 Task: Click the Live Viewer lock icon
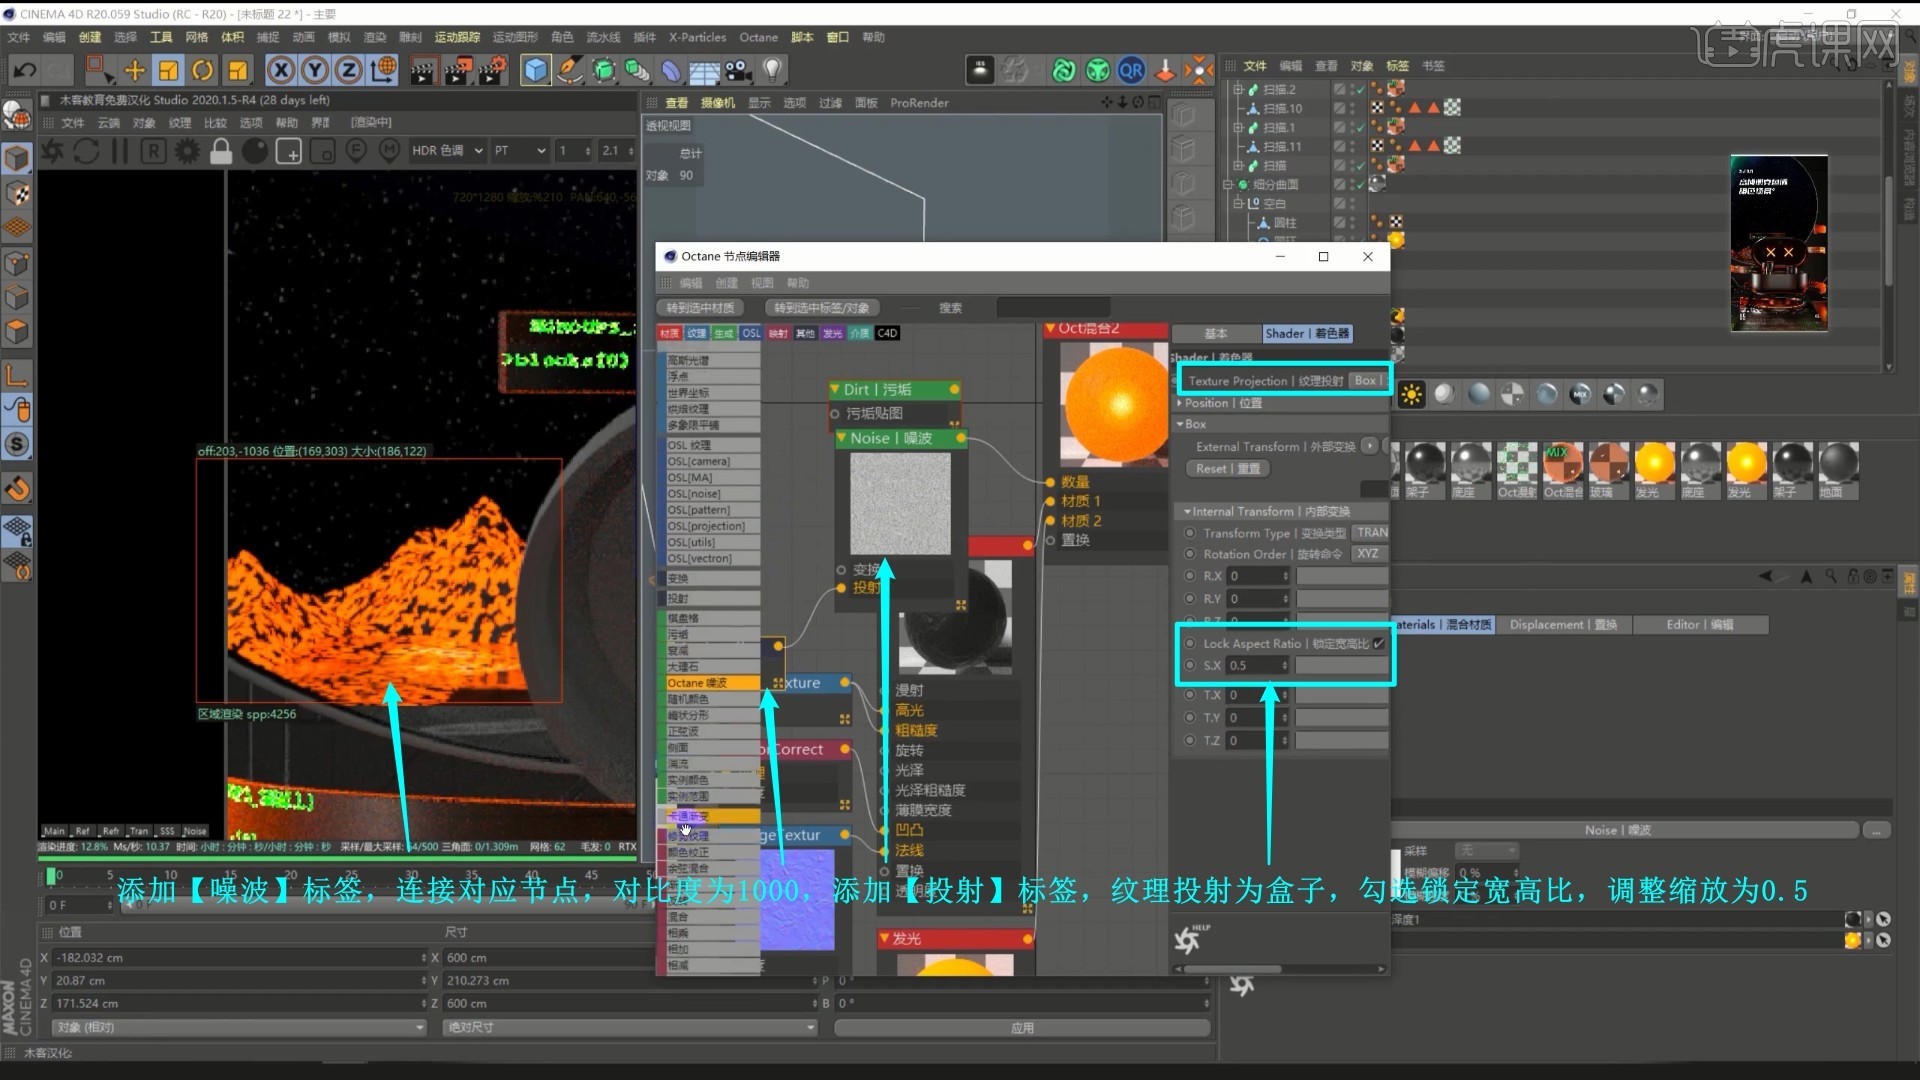coord(221,151)
